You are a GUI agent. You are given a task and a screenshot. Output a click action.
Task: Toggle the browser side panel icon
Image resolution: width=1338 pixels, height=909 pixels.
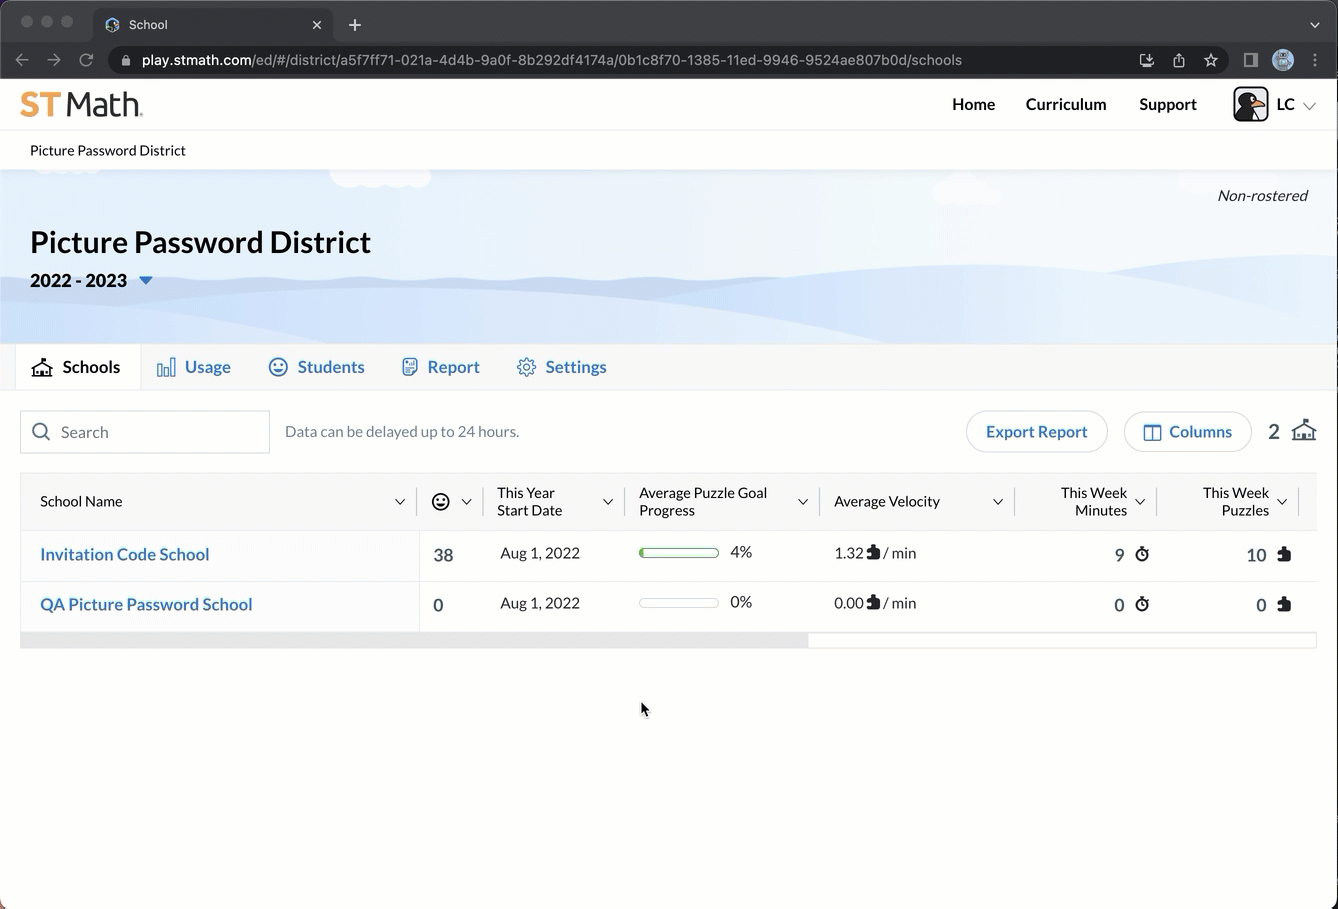coord(1250,60)
